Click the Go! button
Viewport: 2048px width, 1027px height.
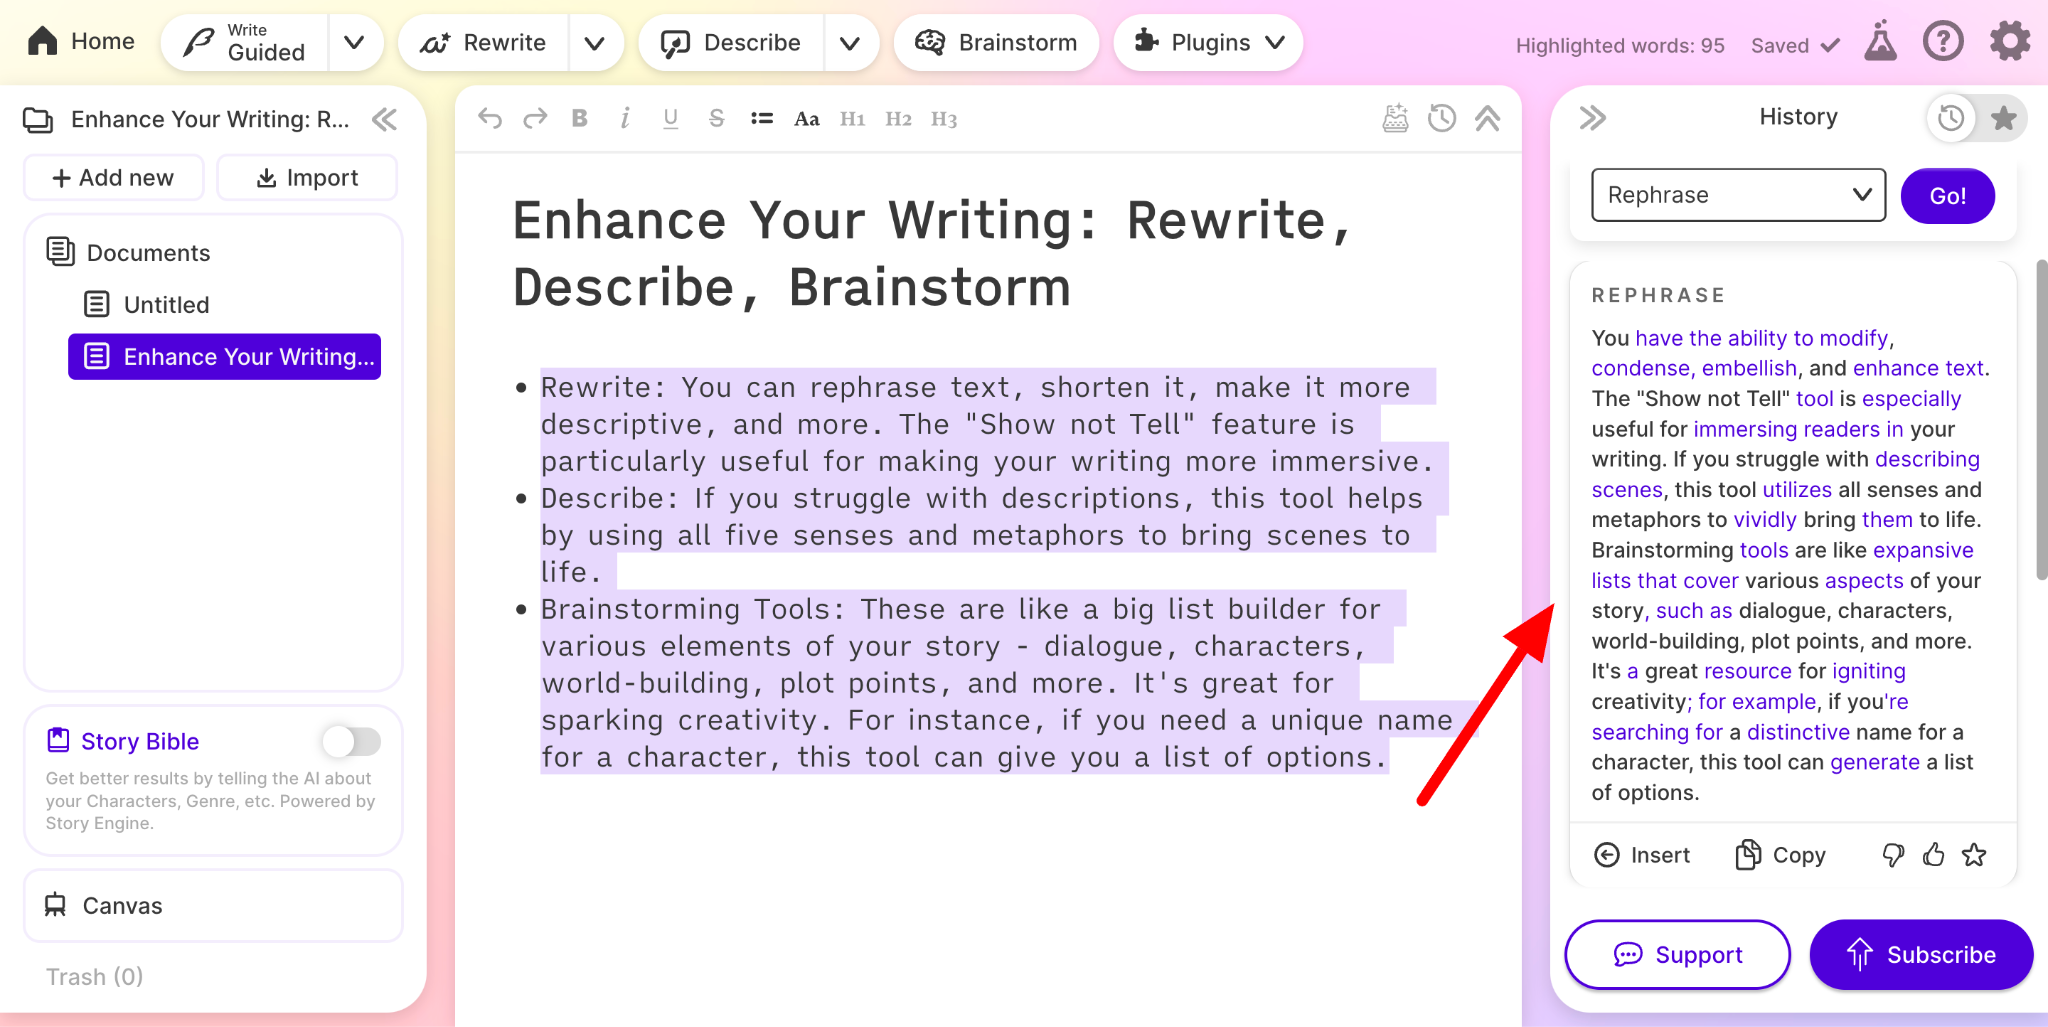coord(1947,196)
